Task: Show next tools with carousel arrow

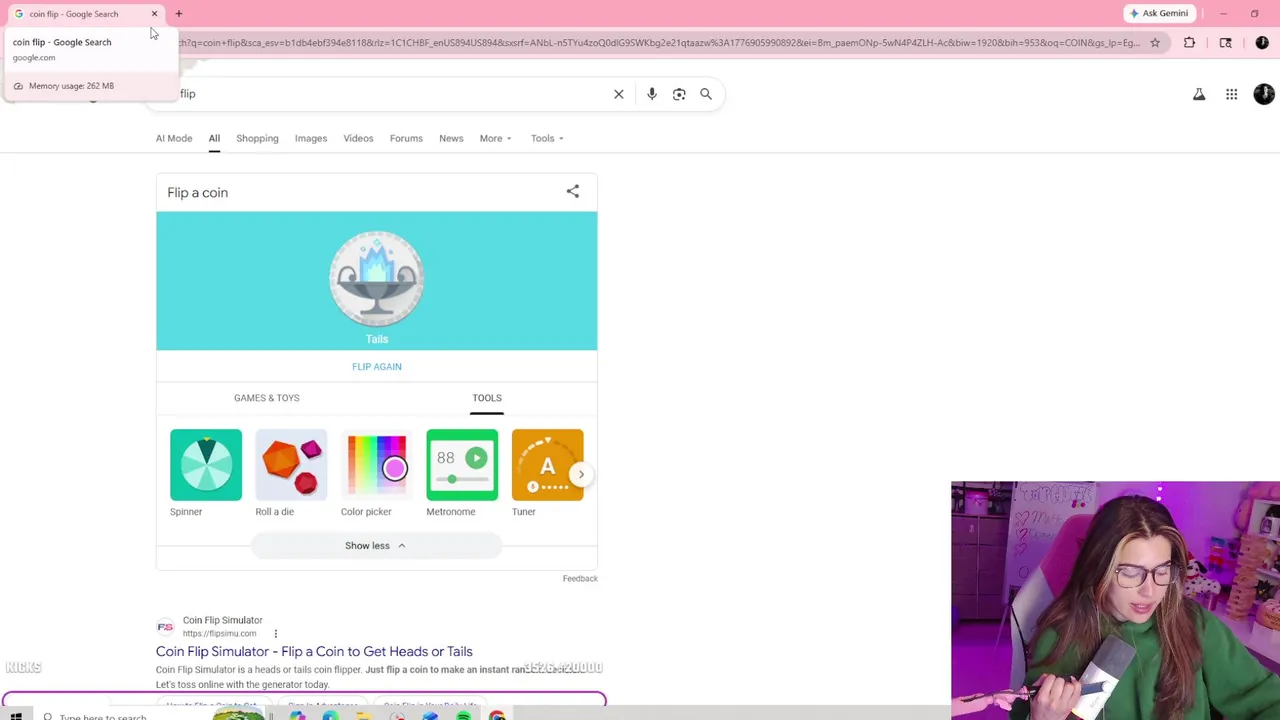Action: 581,474
